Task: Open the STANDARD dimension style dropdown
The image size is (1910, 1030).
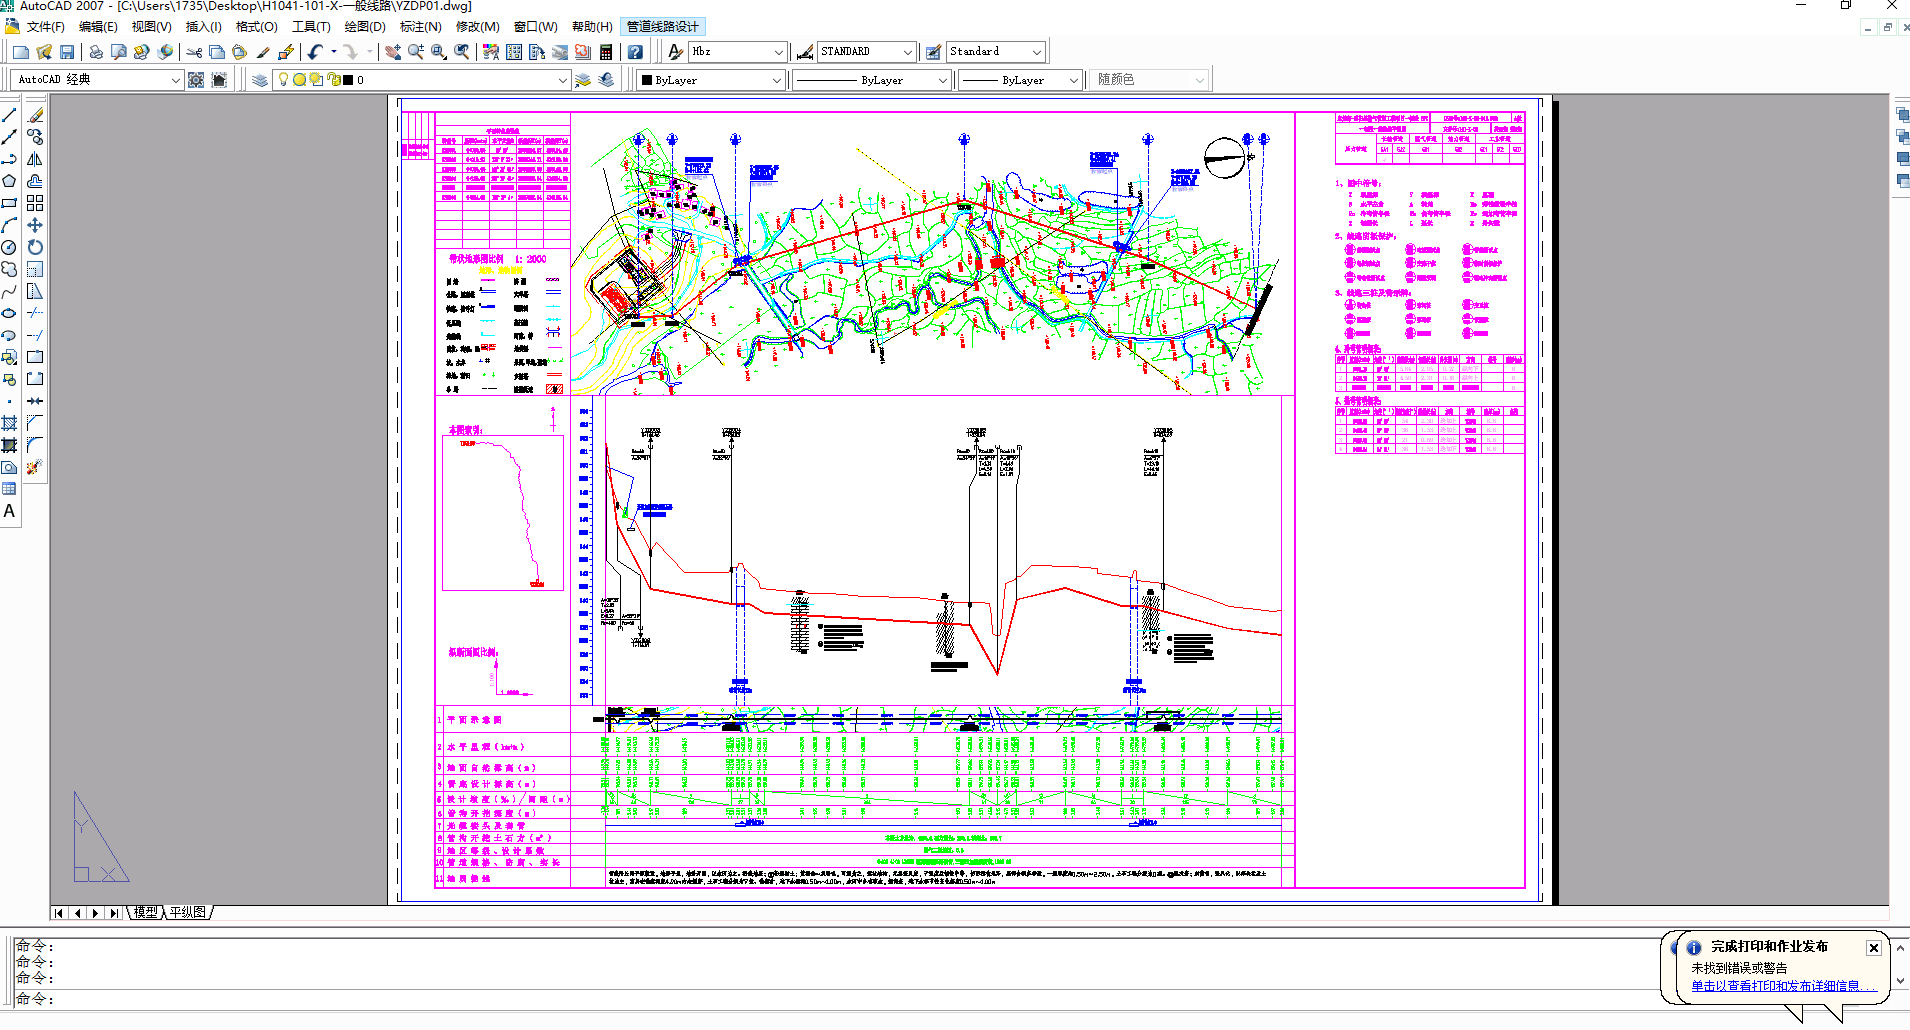Action: pos(907,52)
